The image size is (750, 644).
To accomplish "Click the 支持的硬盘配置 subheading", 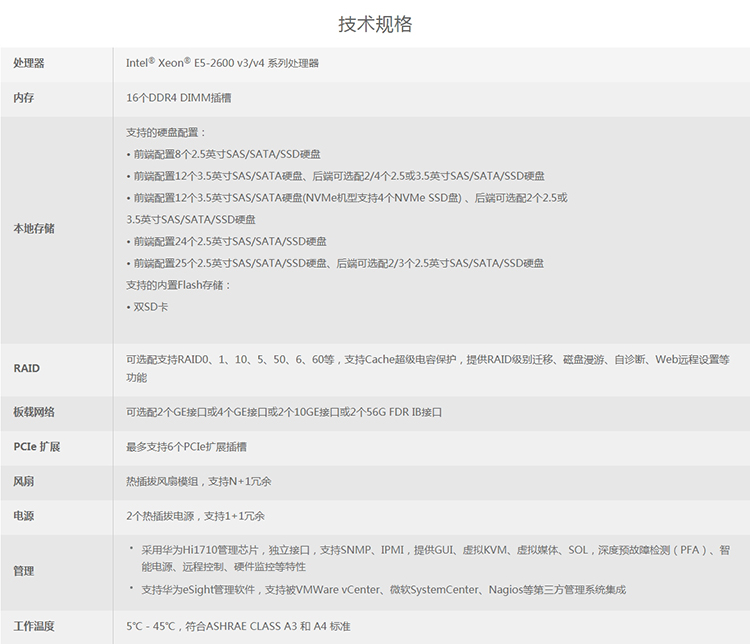I will pos(166,132).
